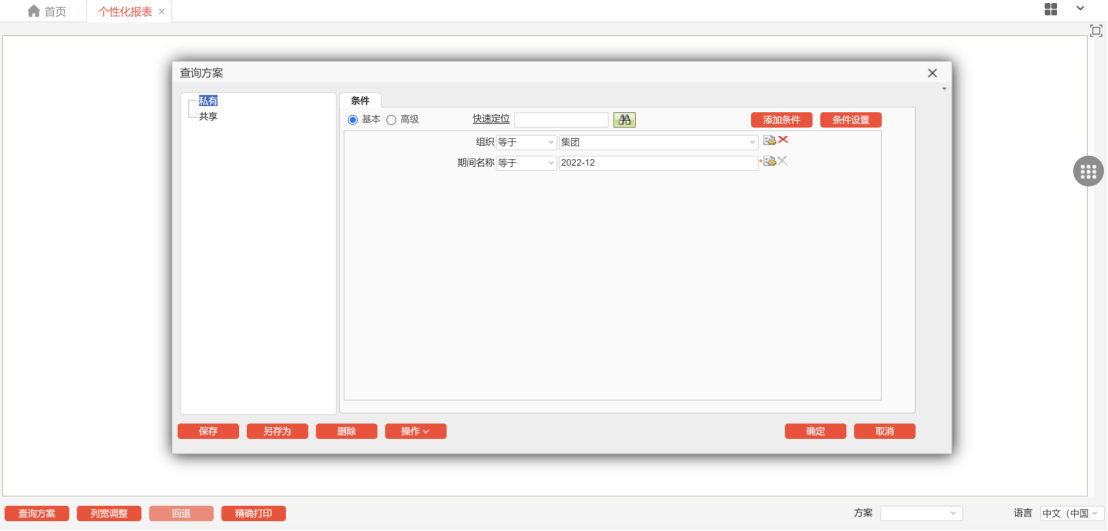Screen dimensions: 1108x531
Task: Click the 条件设置 button
Action: pos(851,120)
